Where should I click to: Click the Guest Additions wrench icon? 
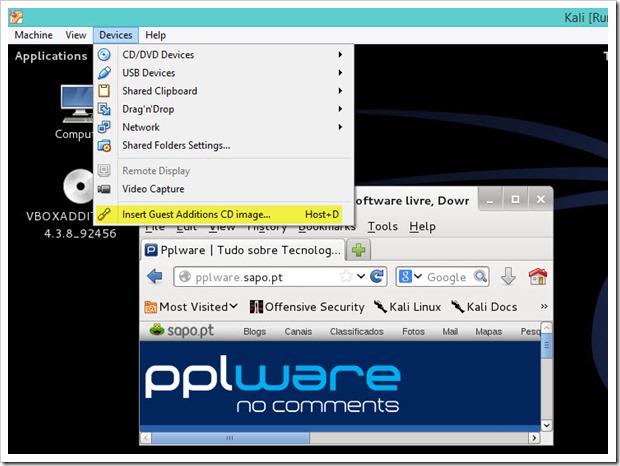point(104,214)
